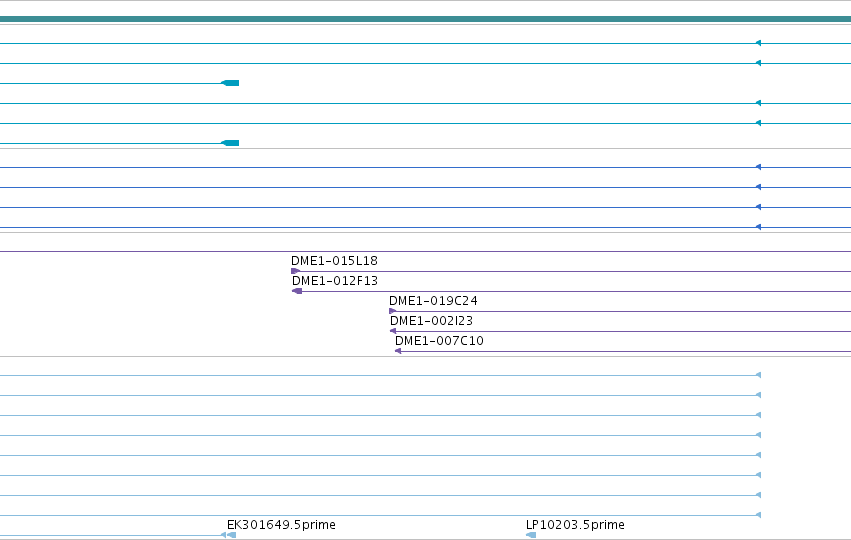Select the DME1-002I23 clone label

[x=431, y=321]
